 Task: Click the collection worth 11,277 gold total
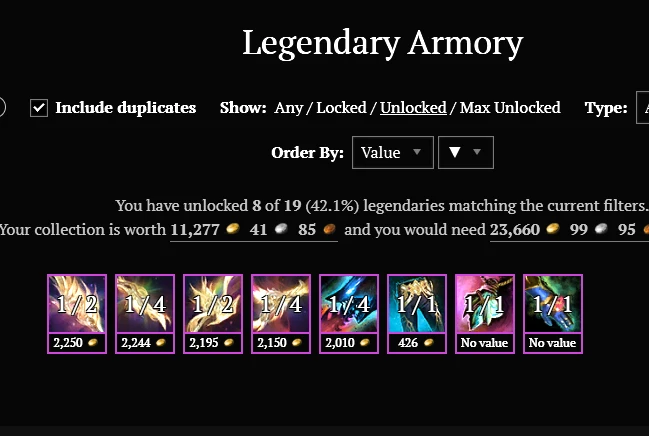coord(254,230)
